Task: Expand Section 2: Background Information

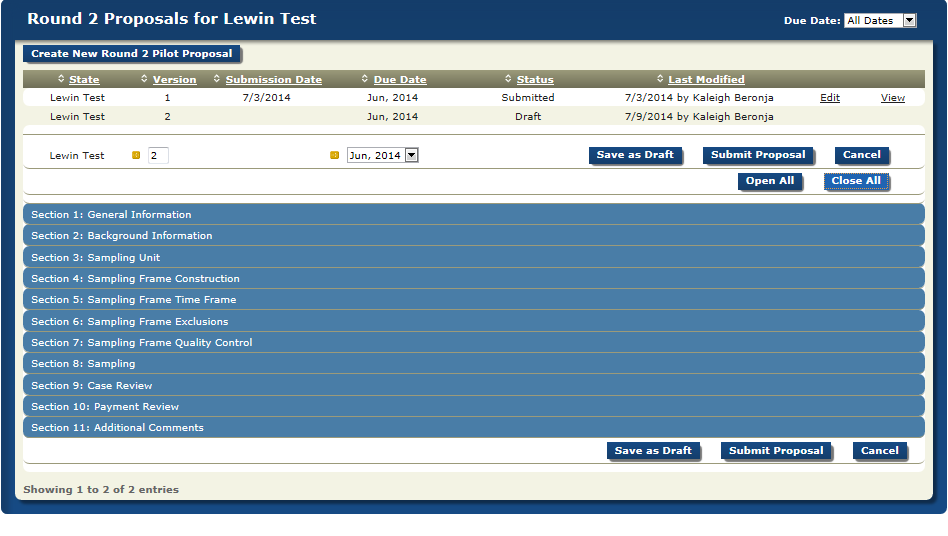Action: click(474, 236)
